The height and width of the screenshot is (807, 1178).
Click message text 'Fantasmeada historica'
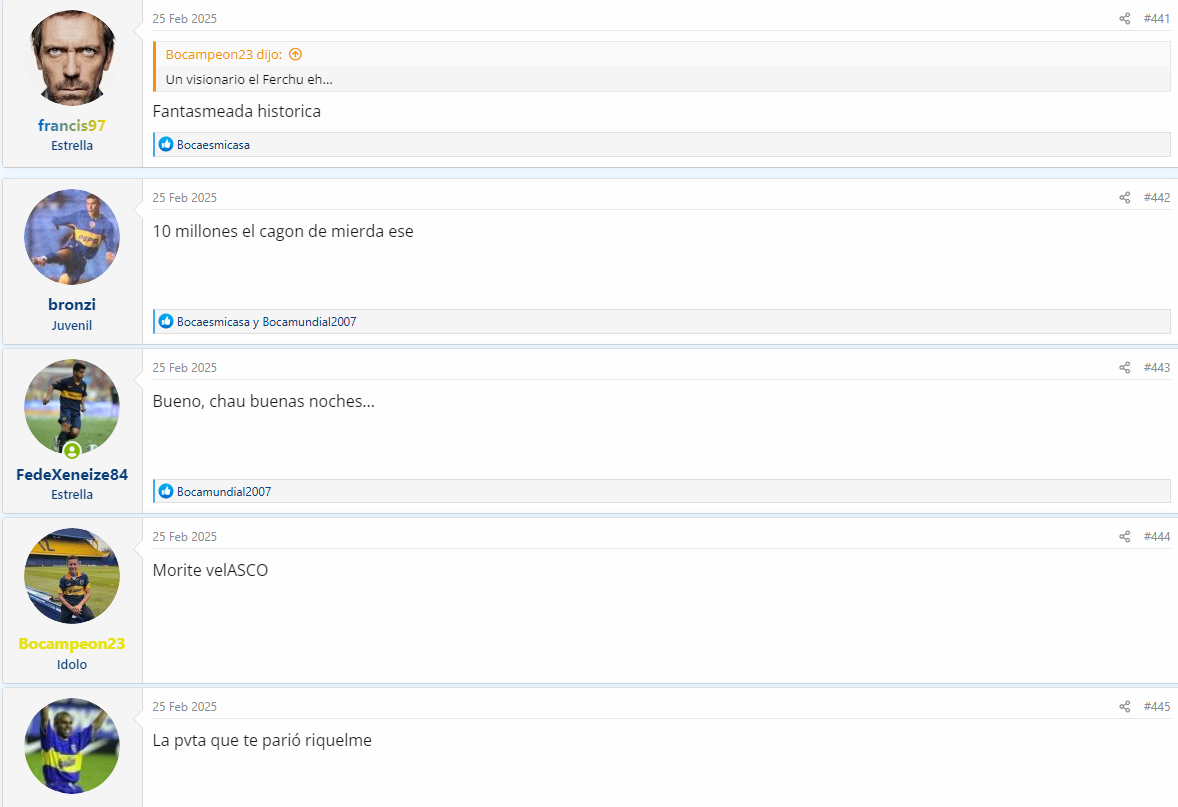pos(237,111)
